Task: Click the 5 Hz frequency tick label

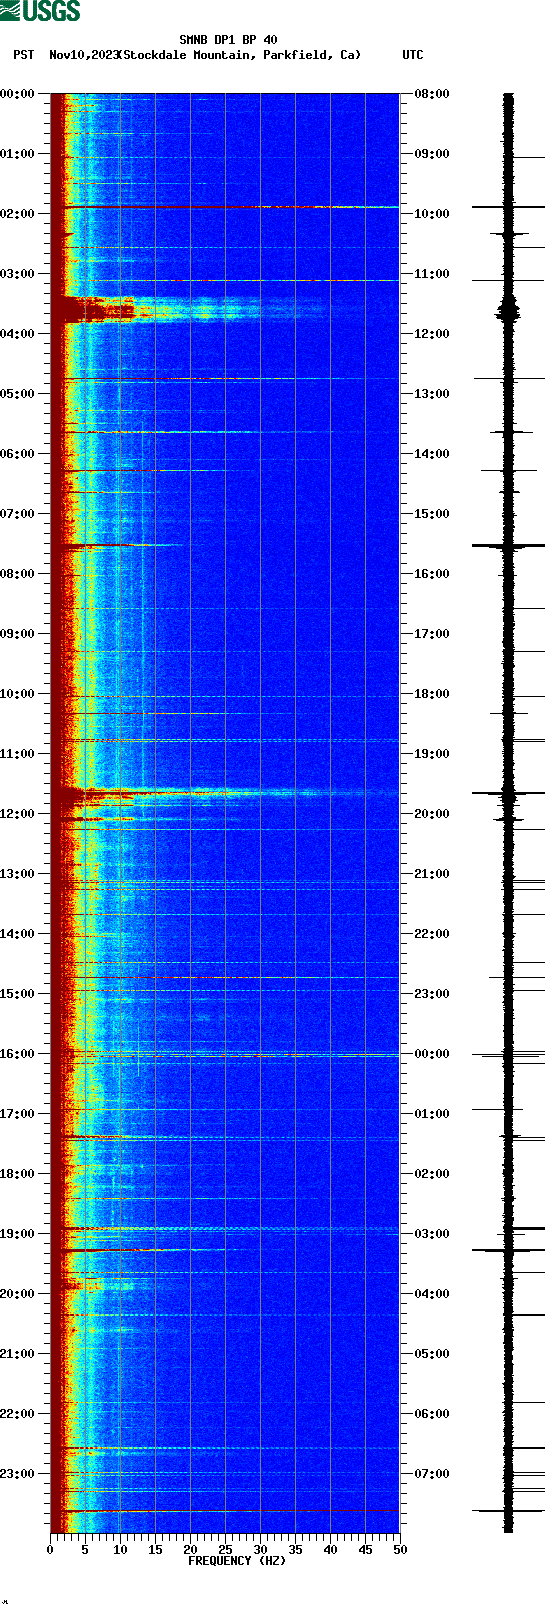Action: [x=85, y=1550]
